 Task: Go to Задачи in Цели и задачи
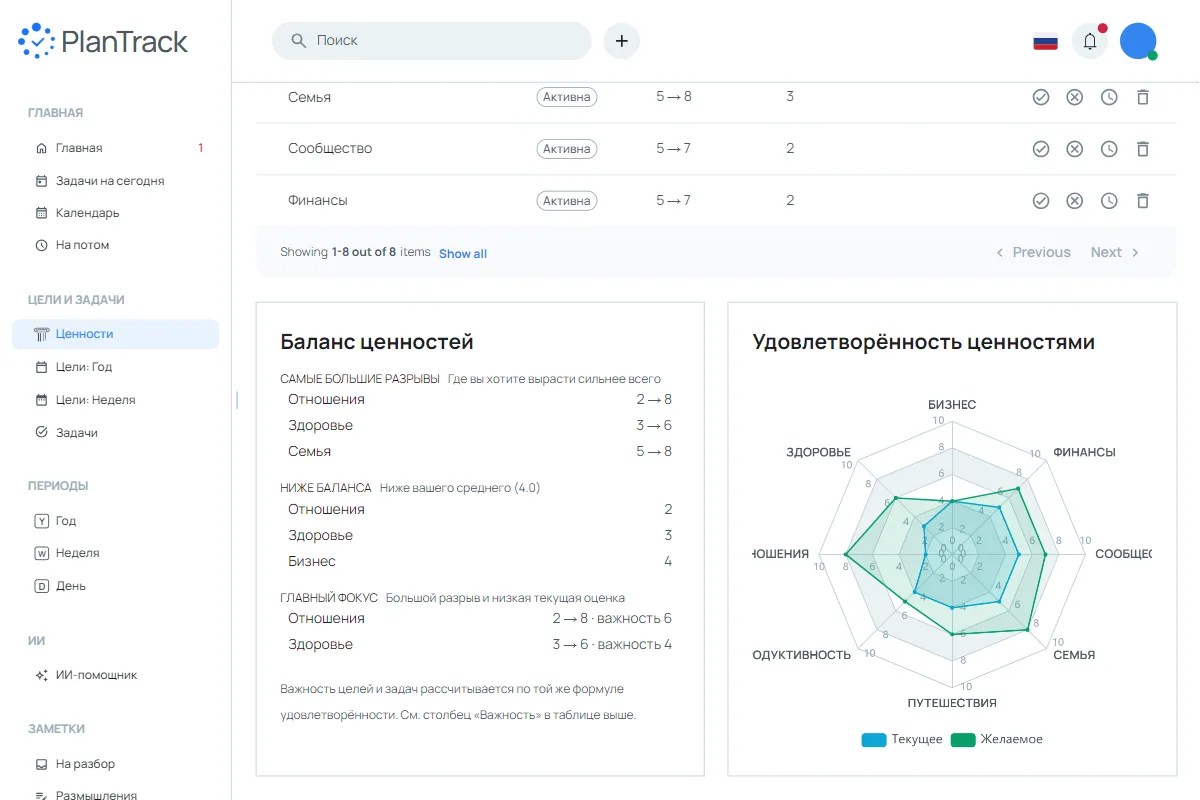click(115, 433)
